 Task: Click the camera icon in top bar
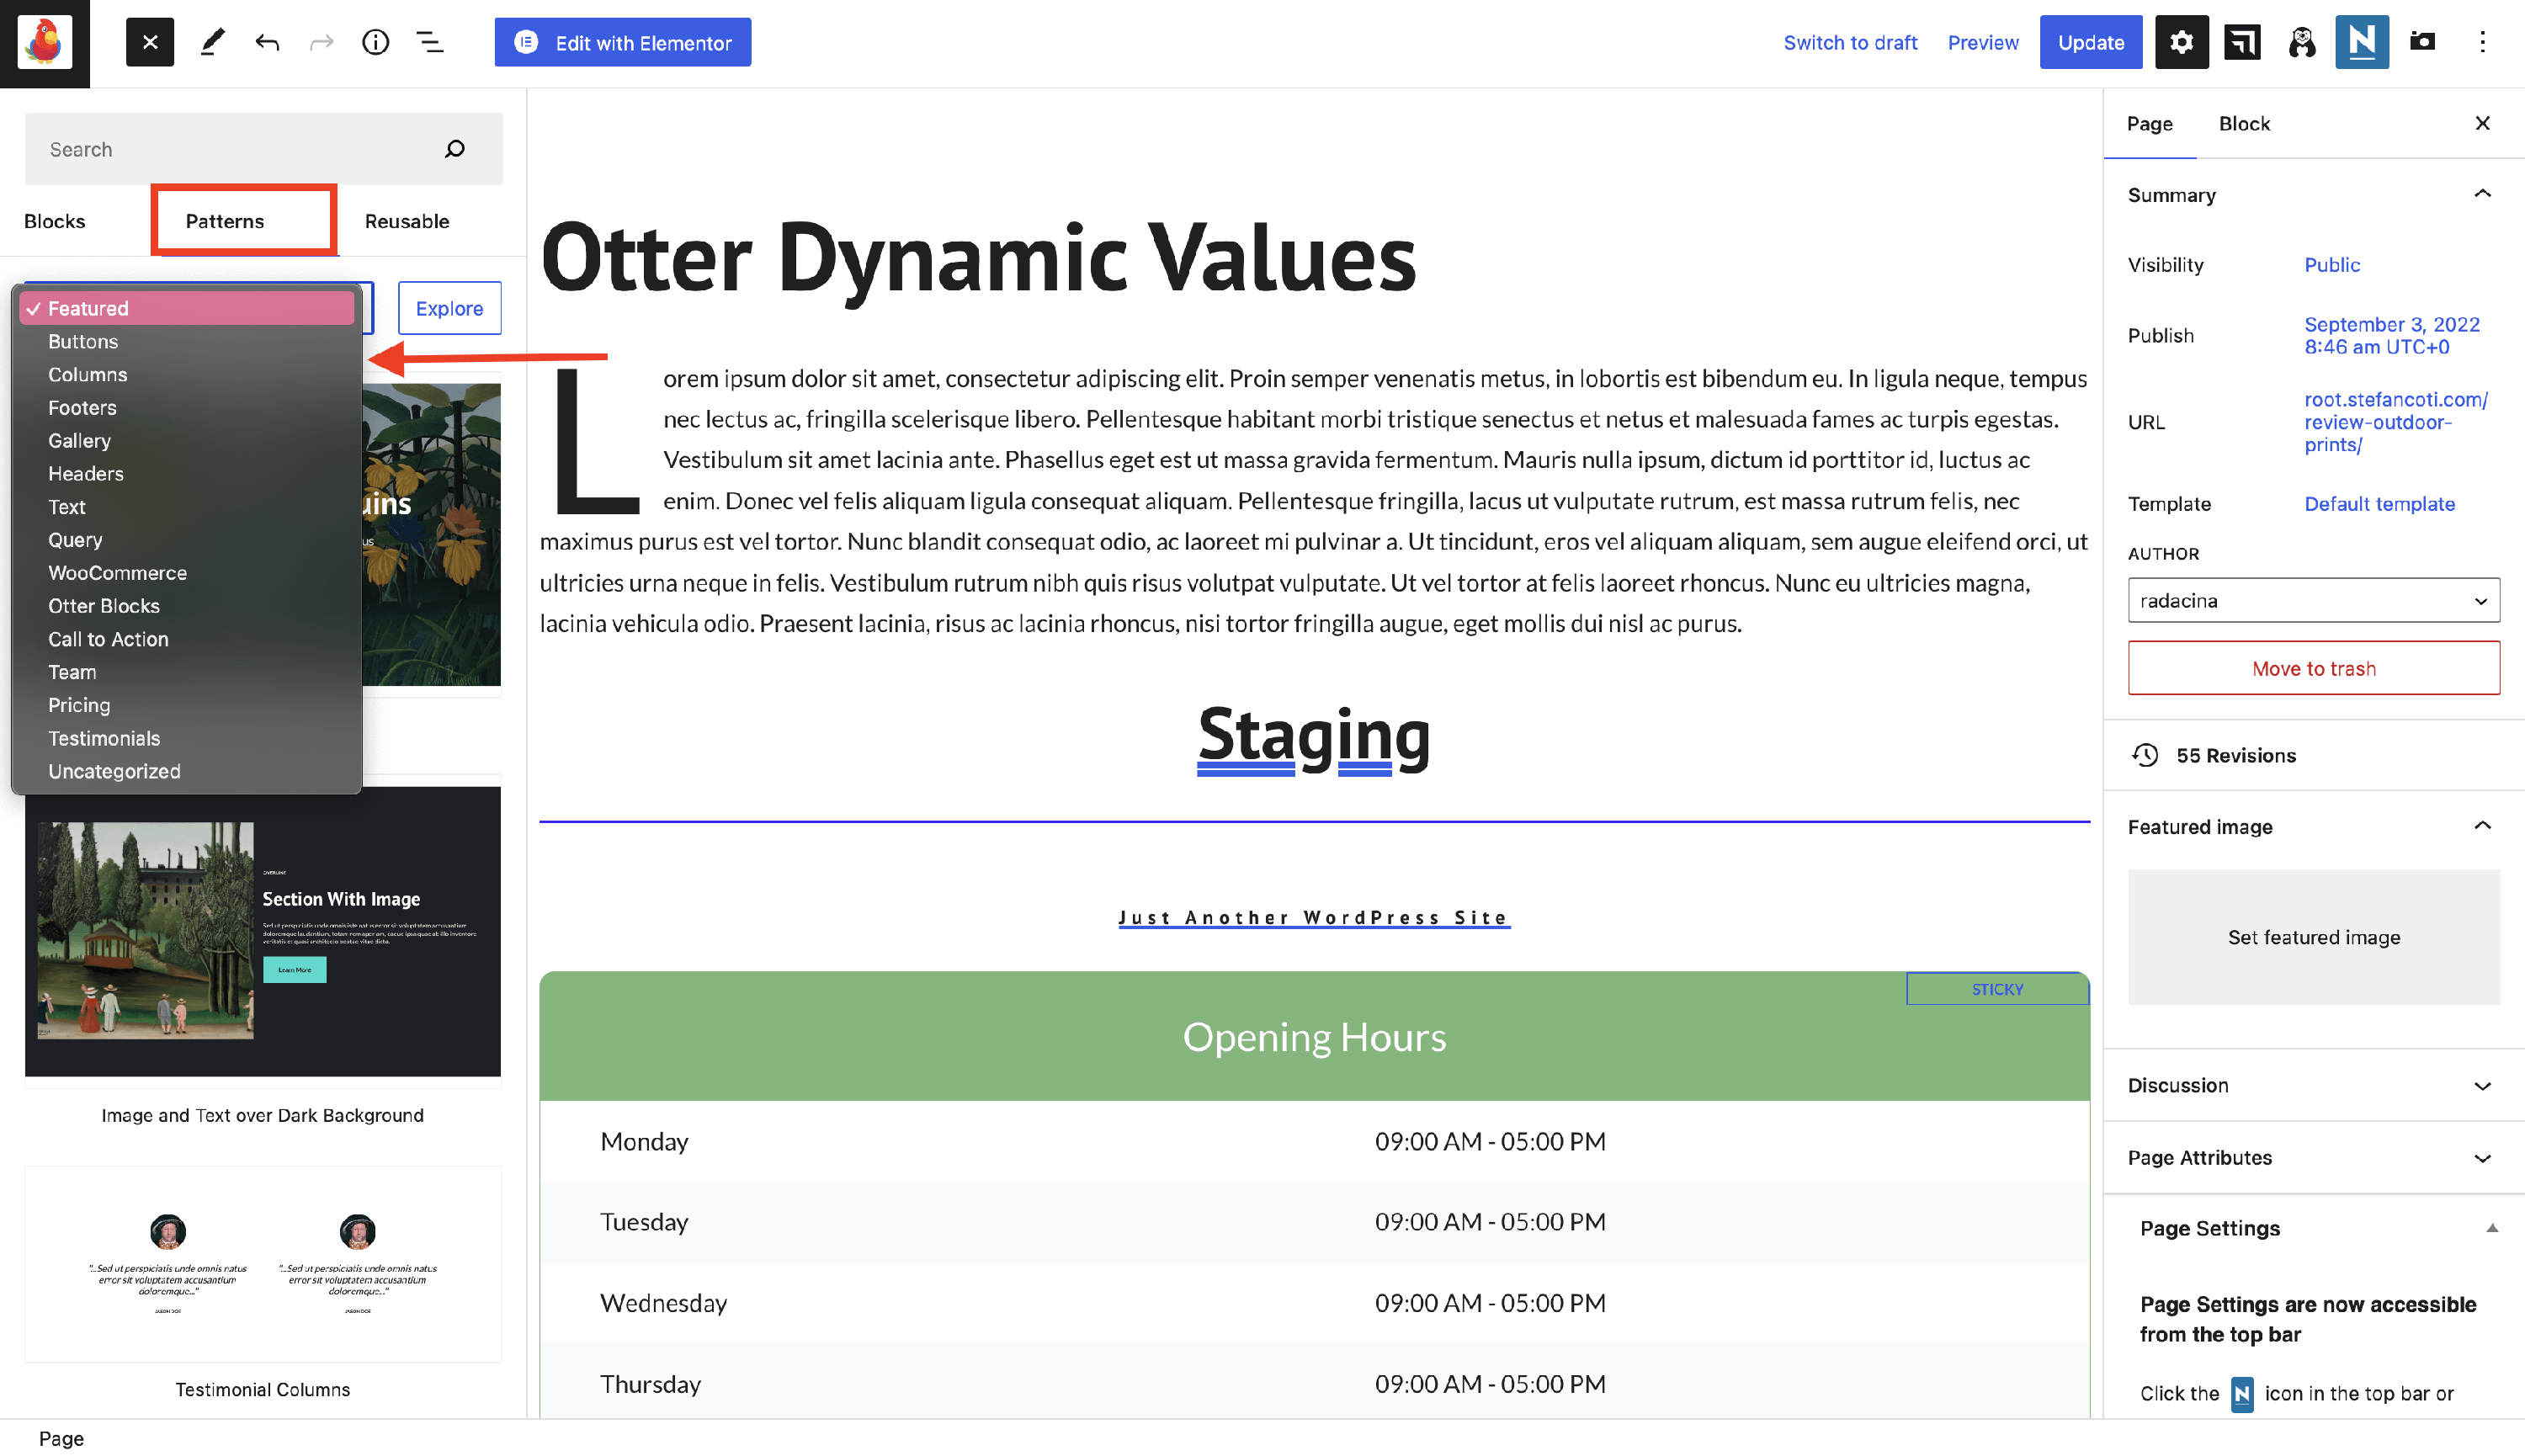click(2422, 42)
